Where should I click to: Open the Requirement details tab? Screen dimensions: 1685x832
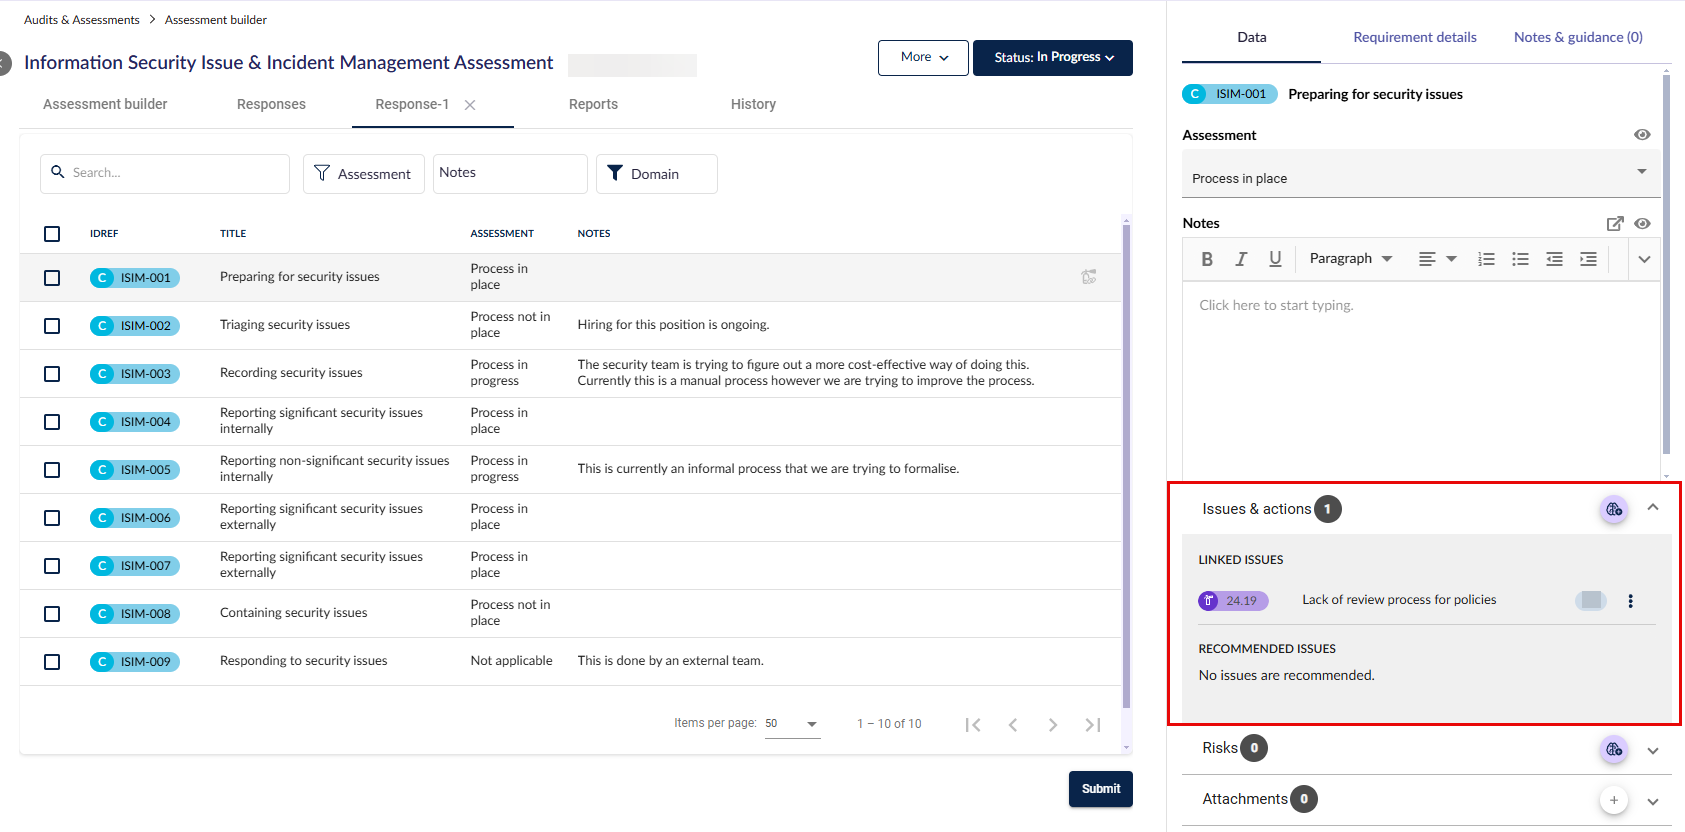click(x=1414, y=38)
